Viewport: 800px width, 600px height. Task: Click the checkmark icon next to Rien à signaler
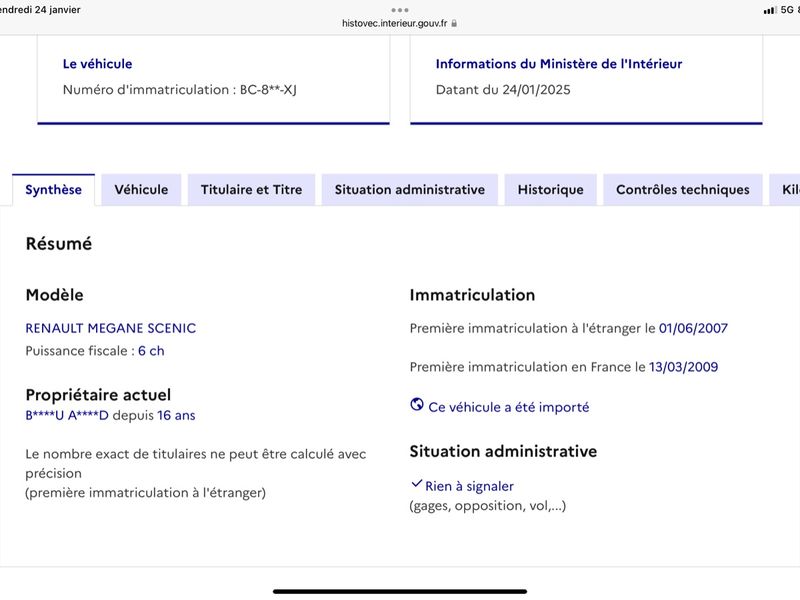point(416,484)
